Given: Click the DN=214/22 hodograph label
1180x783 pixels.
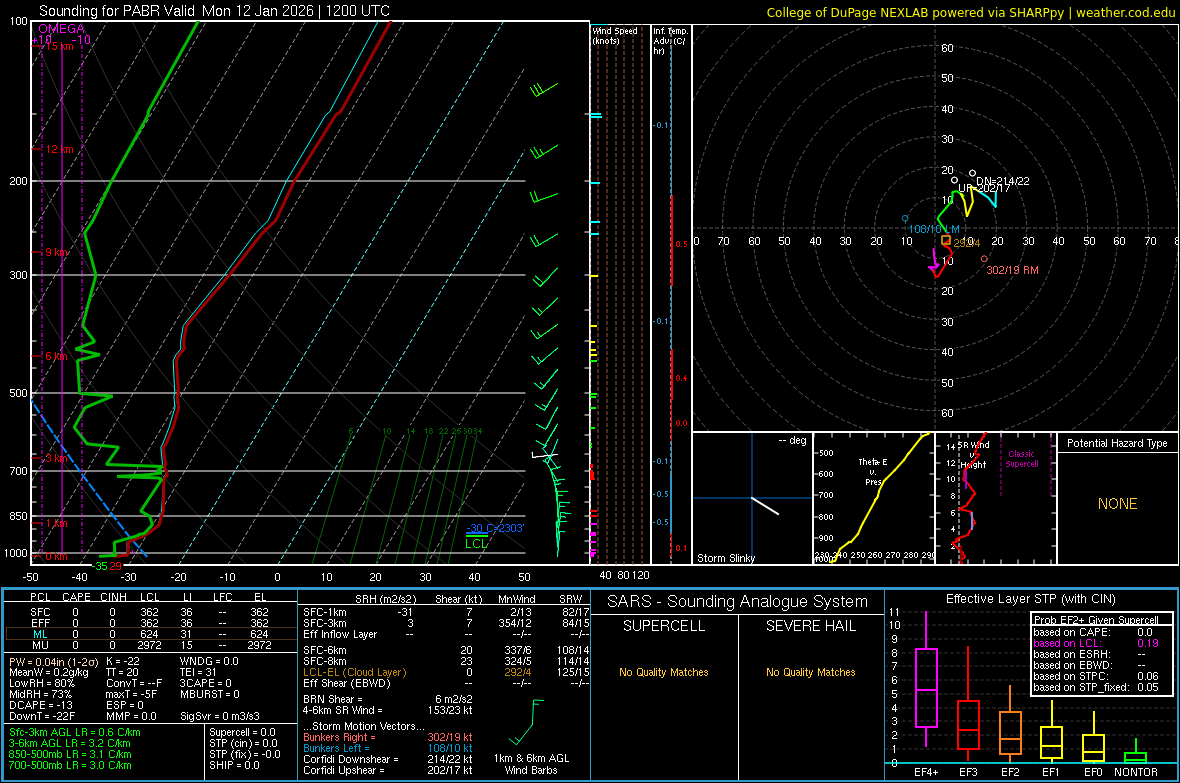Looking at the screenshot, I should pyautogui.click(x=1002, y=181).
